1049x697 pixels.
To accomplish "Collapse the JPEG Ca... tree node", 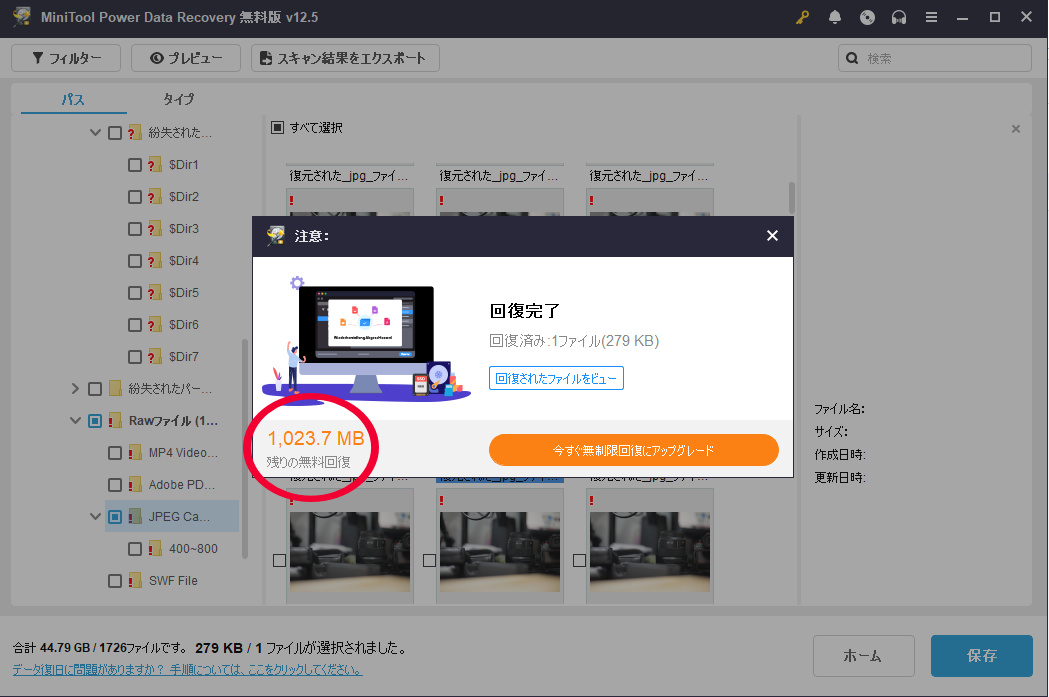I will tap(96, 516).
